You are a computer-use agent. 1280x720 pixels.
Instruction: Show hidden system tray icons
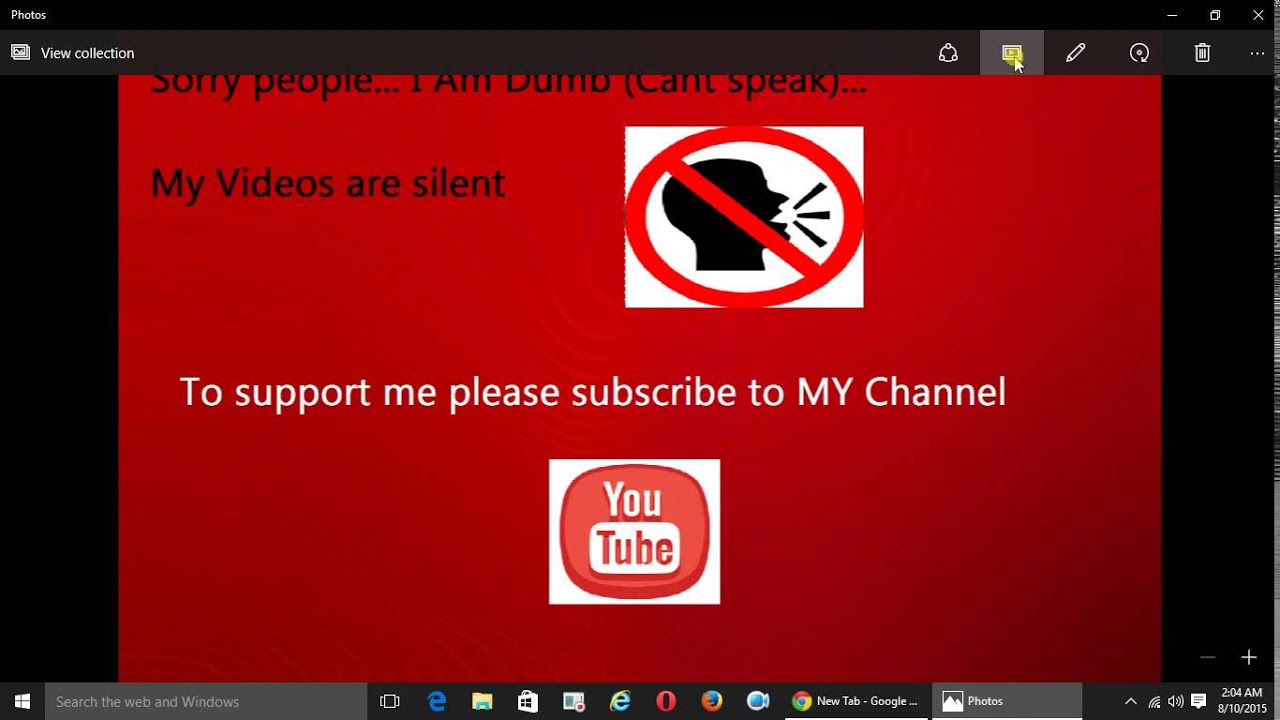[1130, 701]
